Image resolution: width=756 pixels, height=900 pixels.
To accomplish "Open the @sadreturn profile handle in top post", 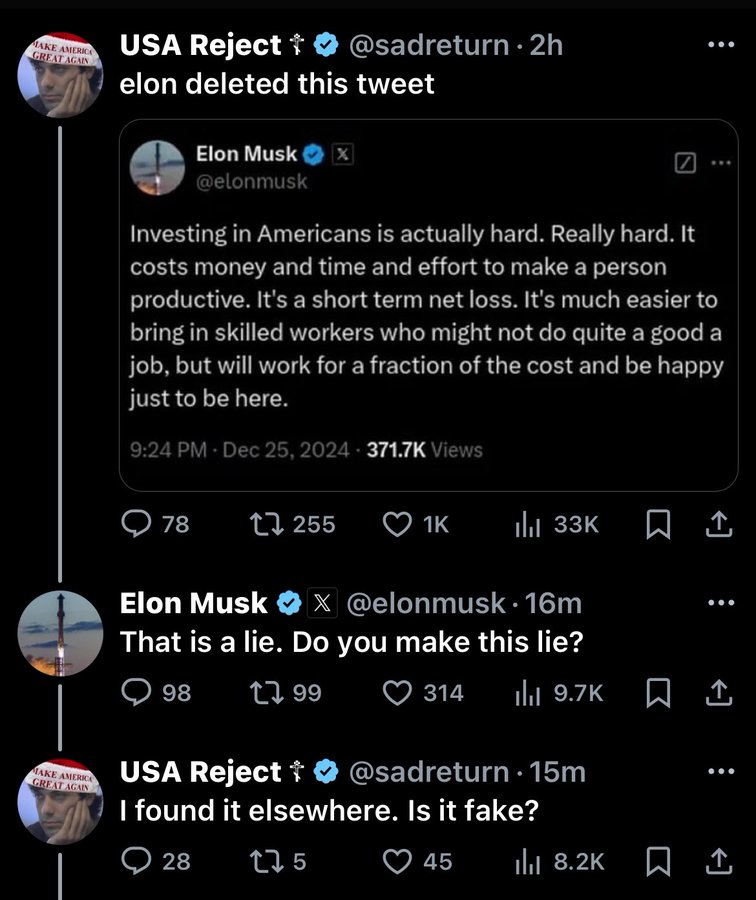I will click(428, 45).
